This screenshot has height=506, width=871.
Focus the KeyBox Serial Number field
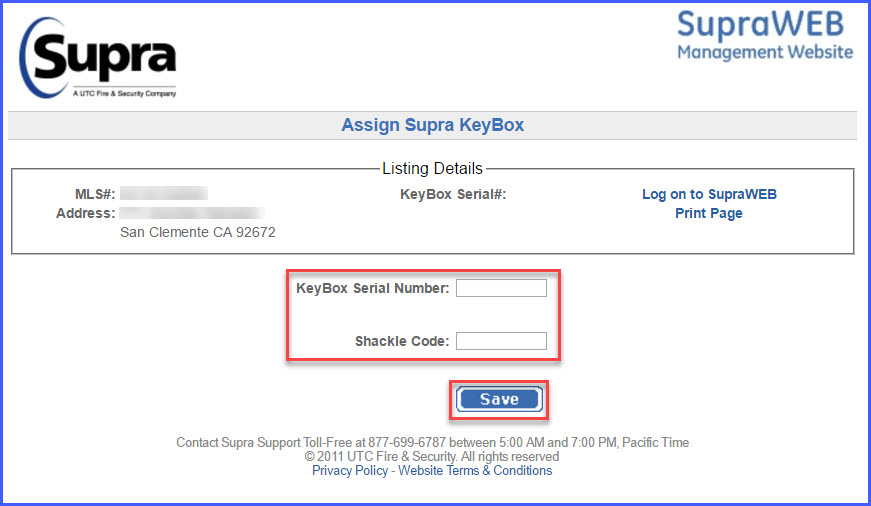[x=501, y=288]
